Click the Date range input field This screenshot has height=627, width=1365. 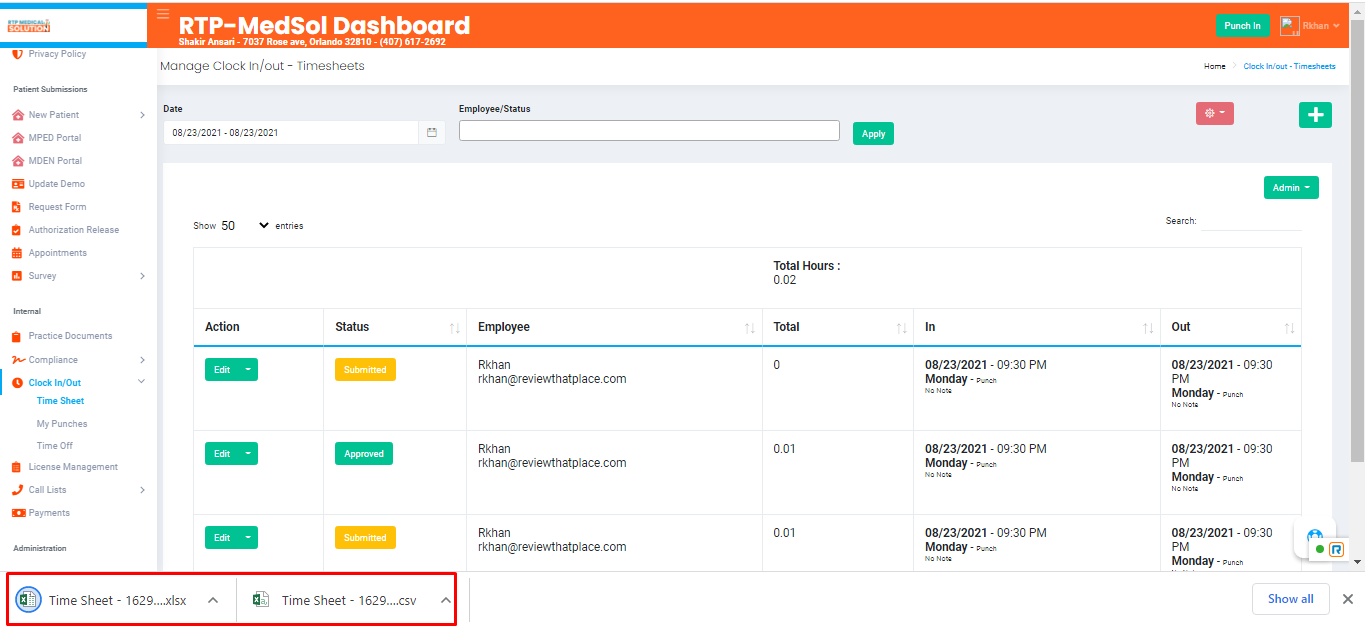click(291, 132)
